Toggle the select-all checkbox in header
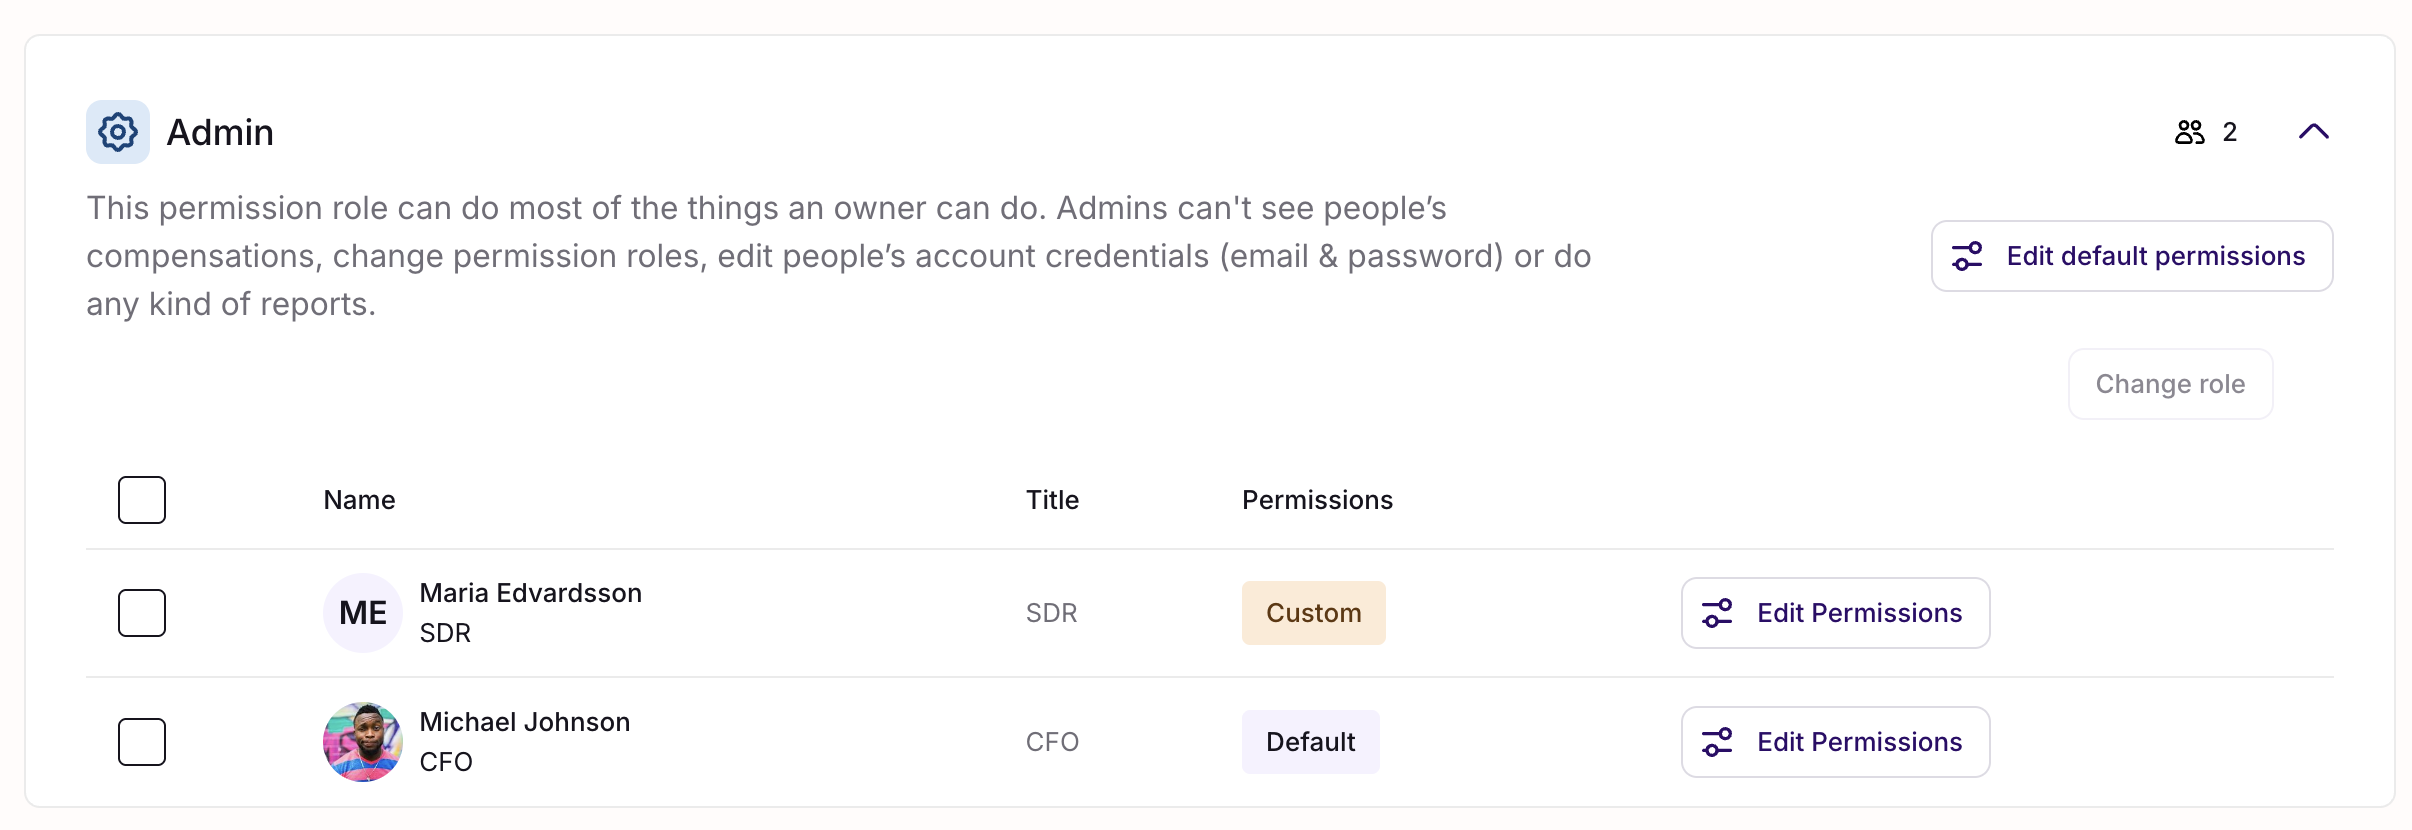The image size is (2412, 830). point(142,500)
